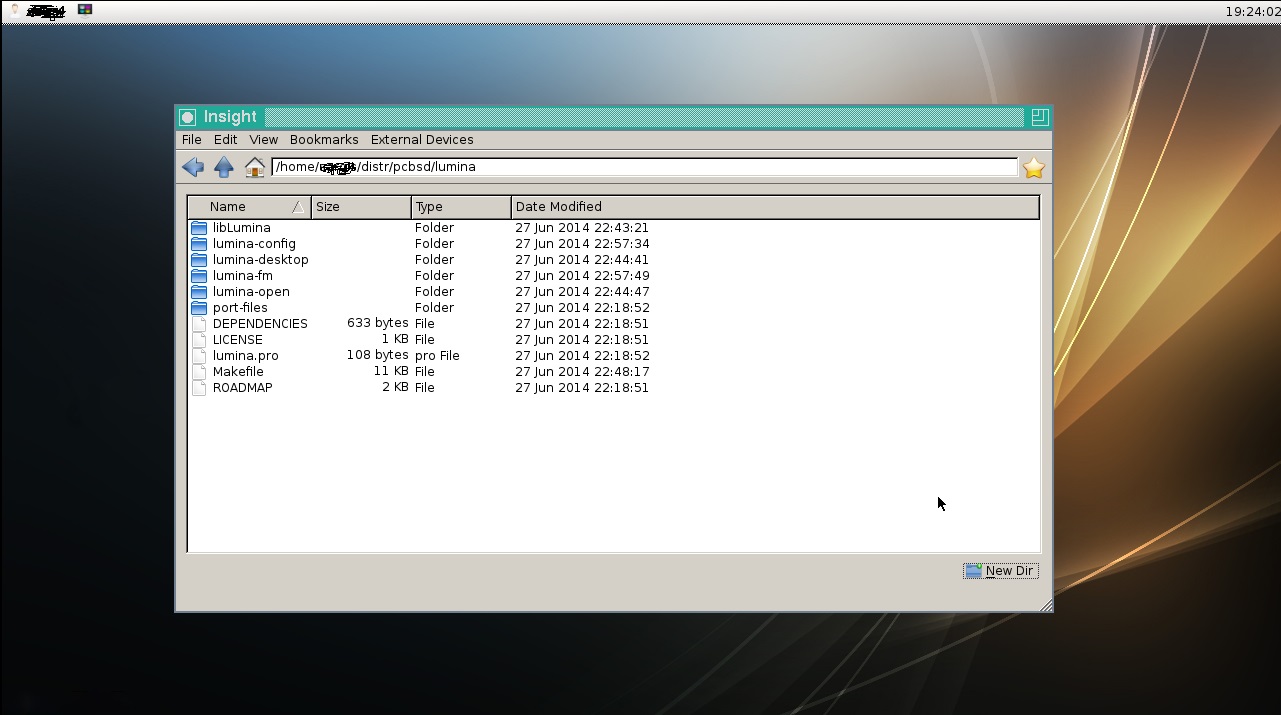Click the Makefile file icon
1281x715 pixels.
click(x=199, y=372)
